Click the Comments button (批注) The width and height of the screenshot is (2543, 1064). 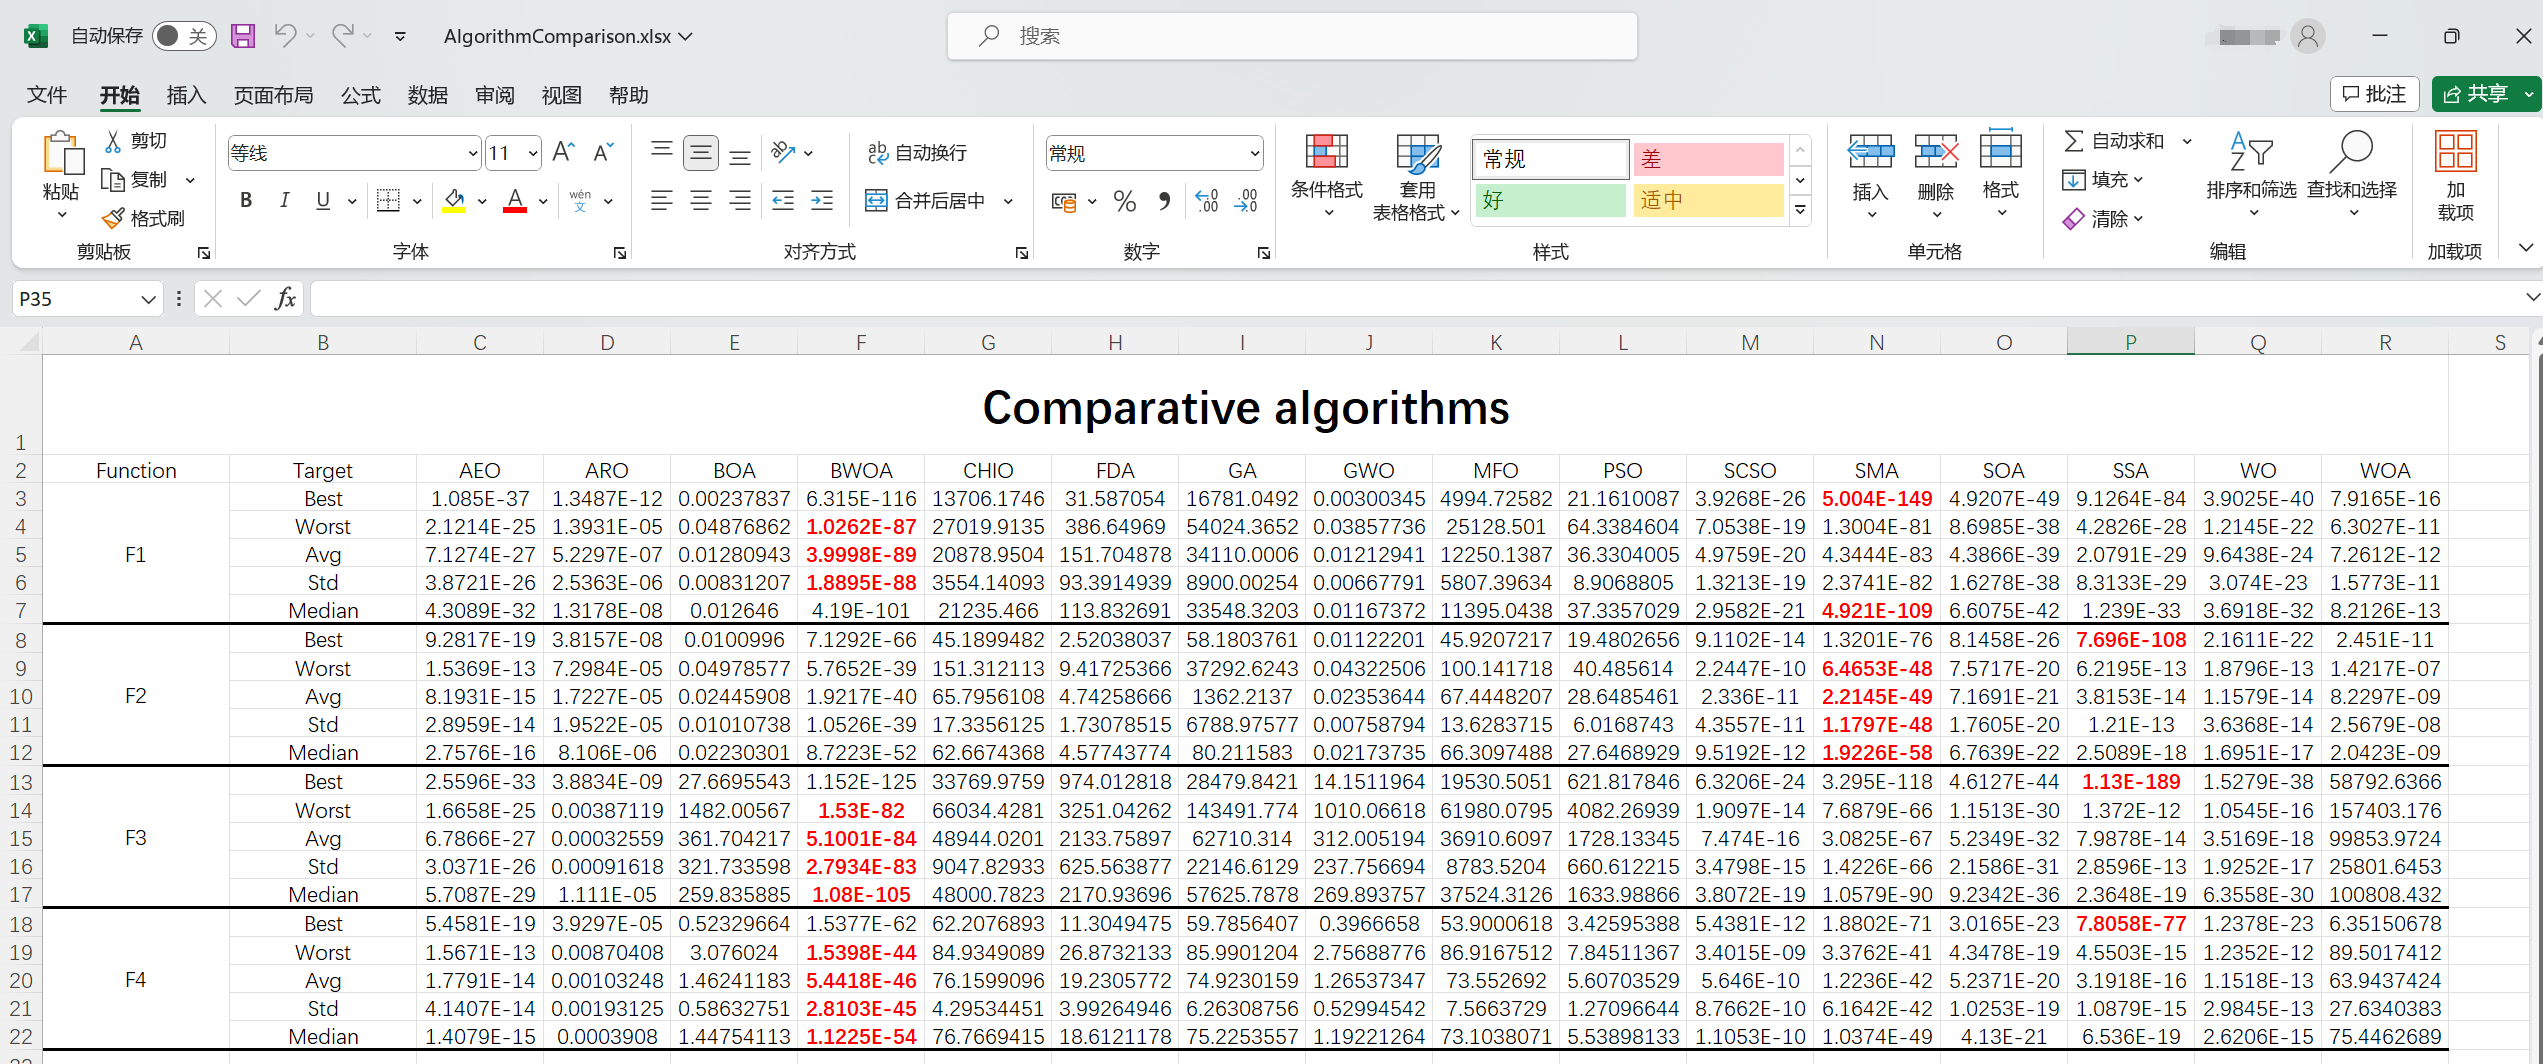(2374, 94)
